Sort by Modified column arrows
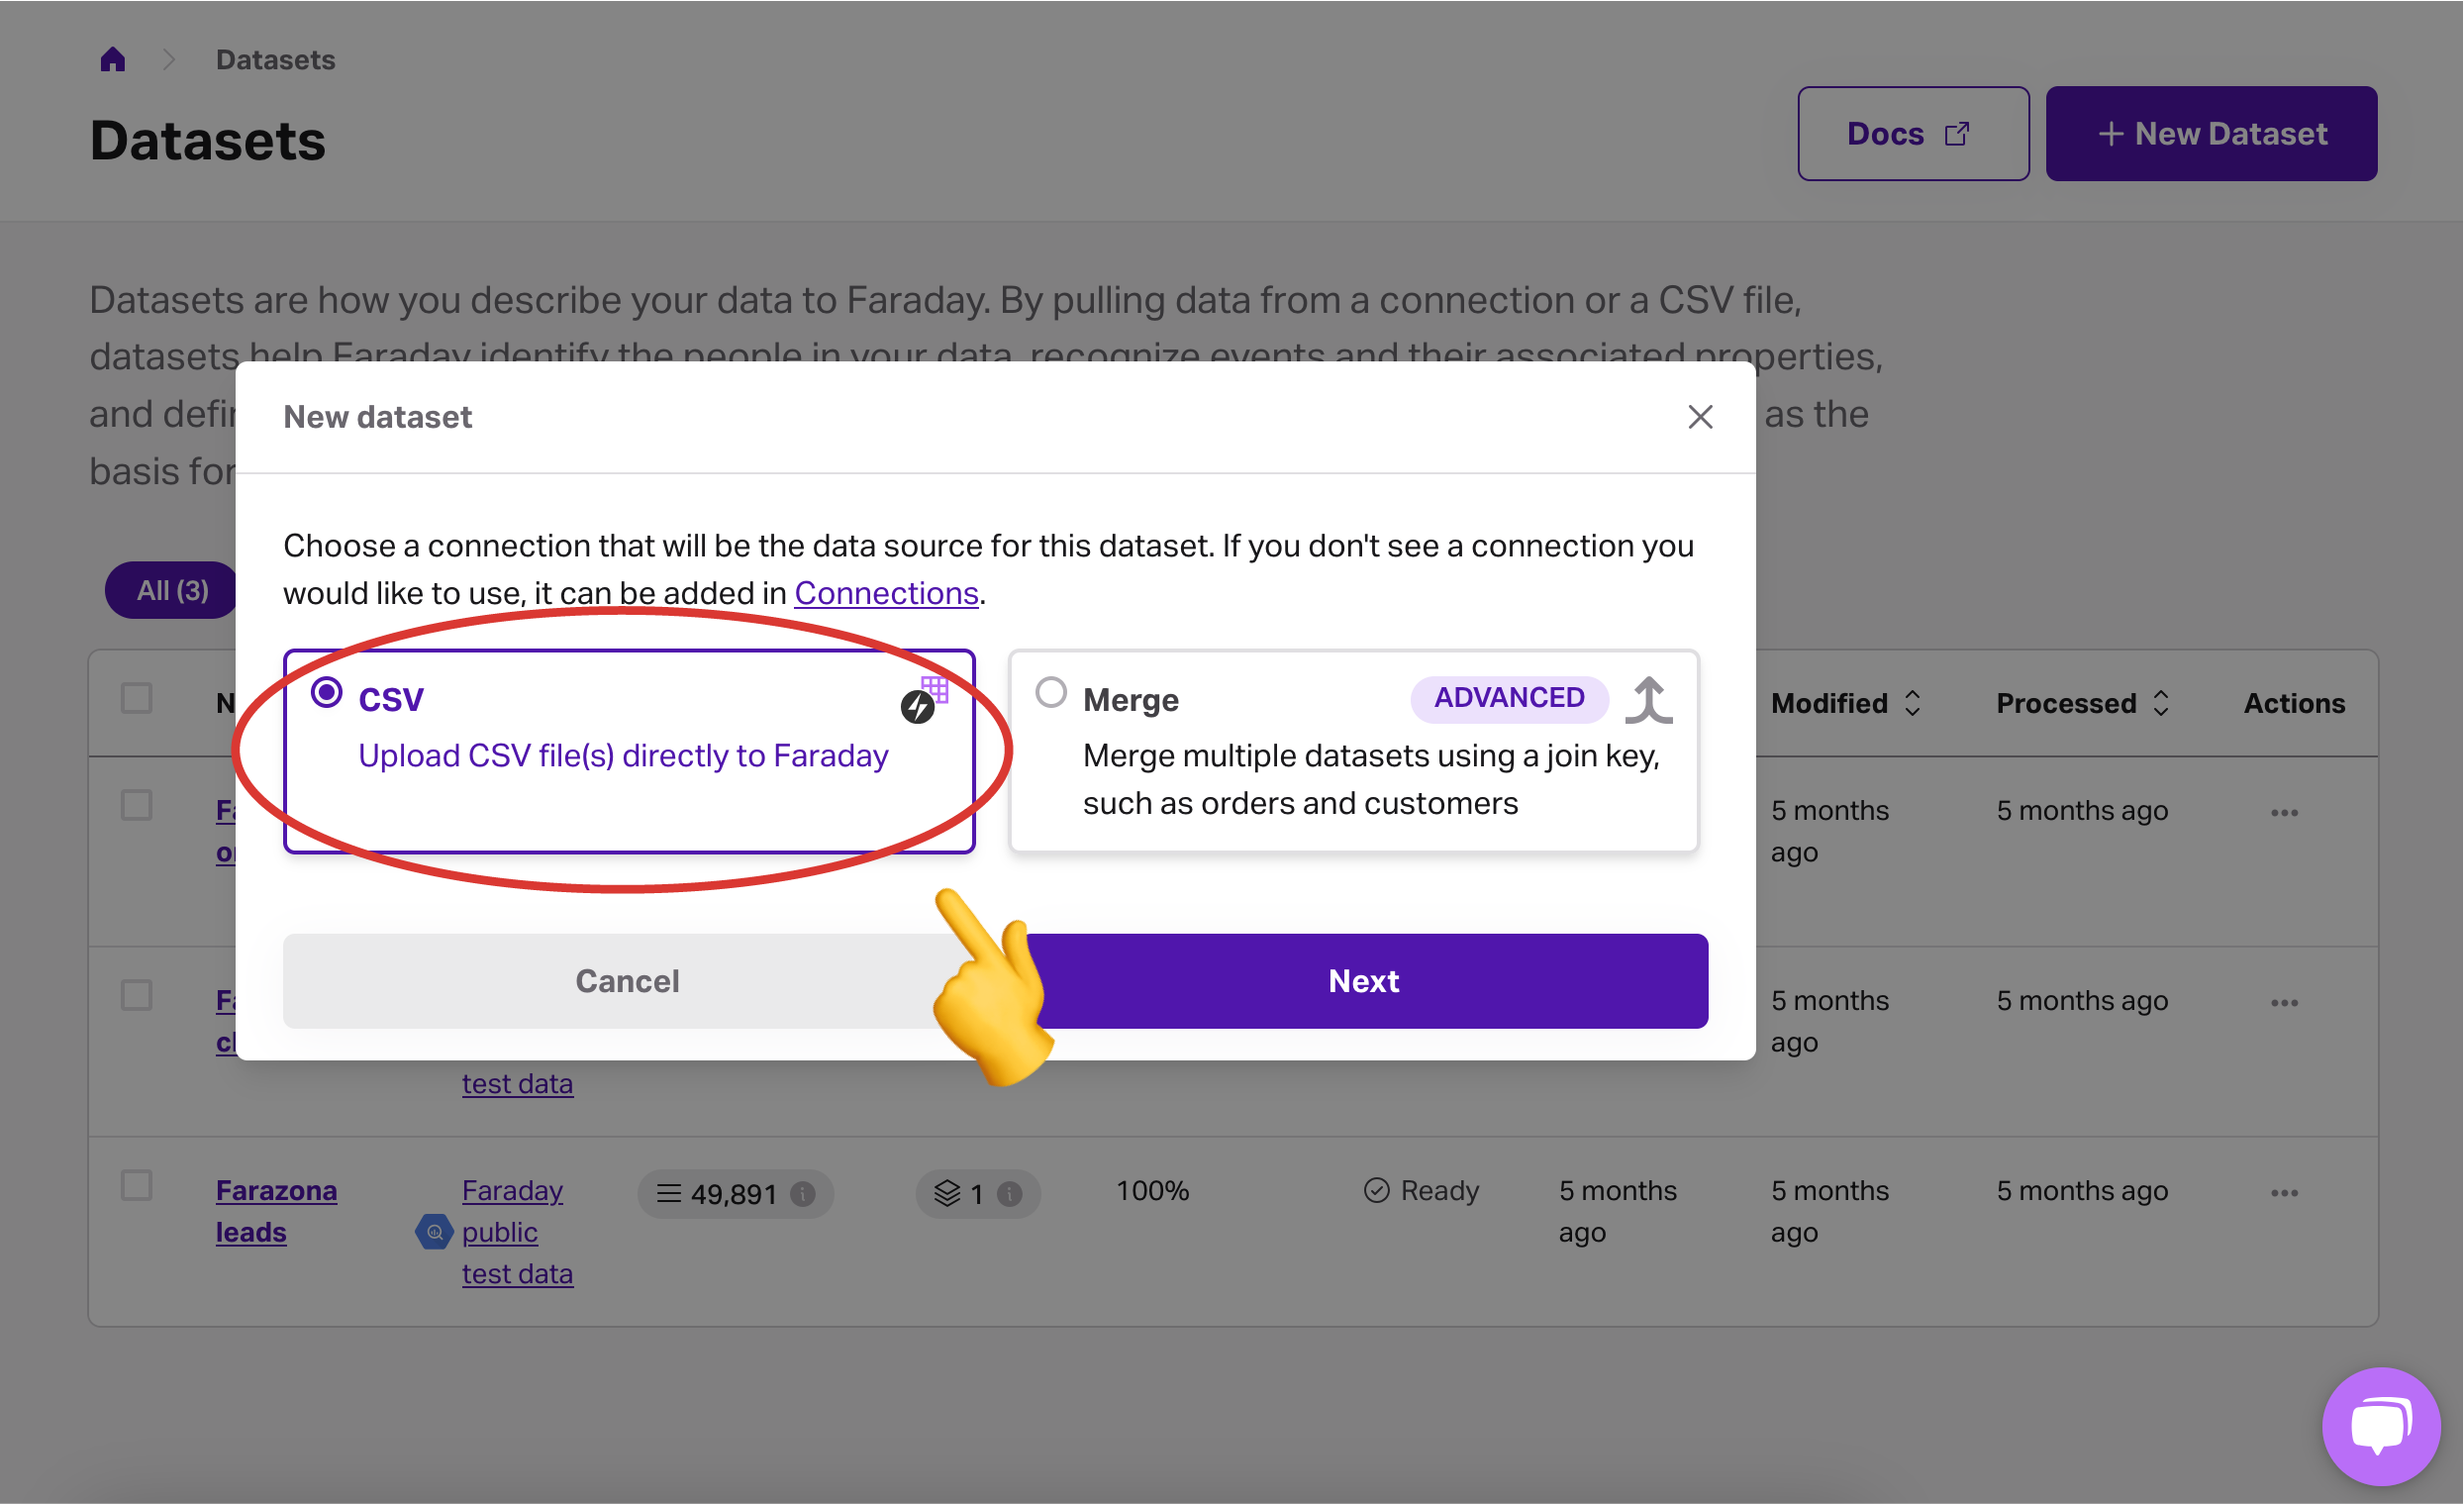The image size is (2464, 1504). tap(1912, 703)
